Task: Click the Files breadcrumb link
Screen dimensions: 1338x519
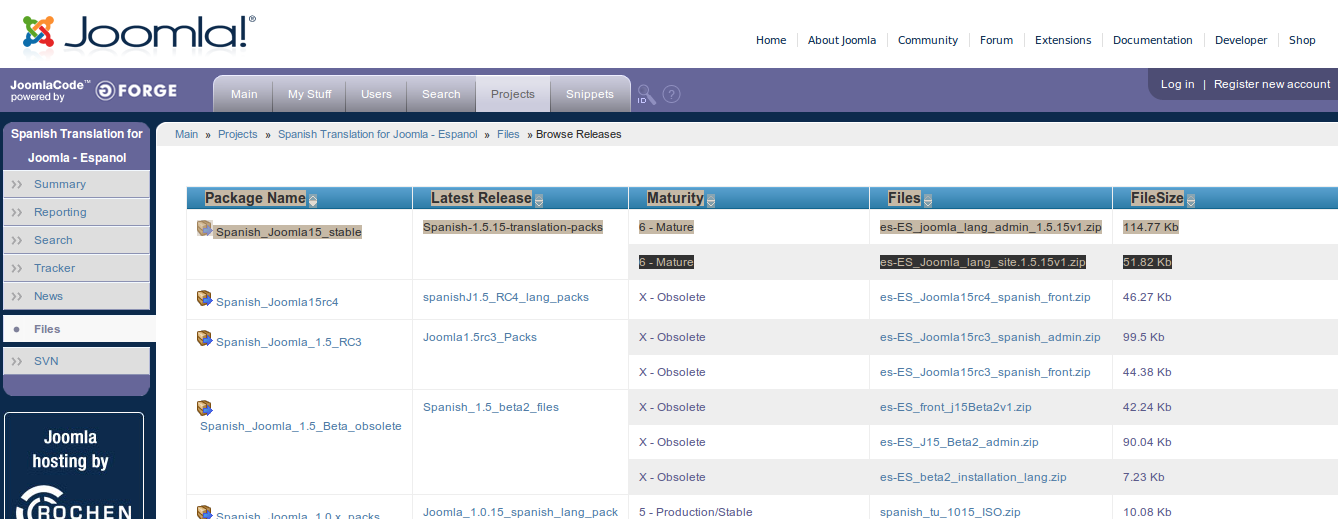Action: click(x=508, y=134)
